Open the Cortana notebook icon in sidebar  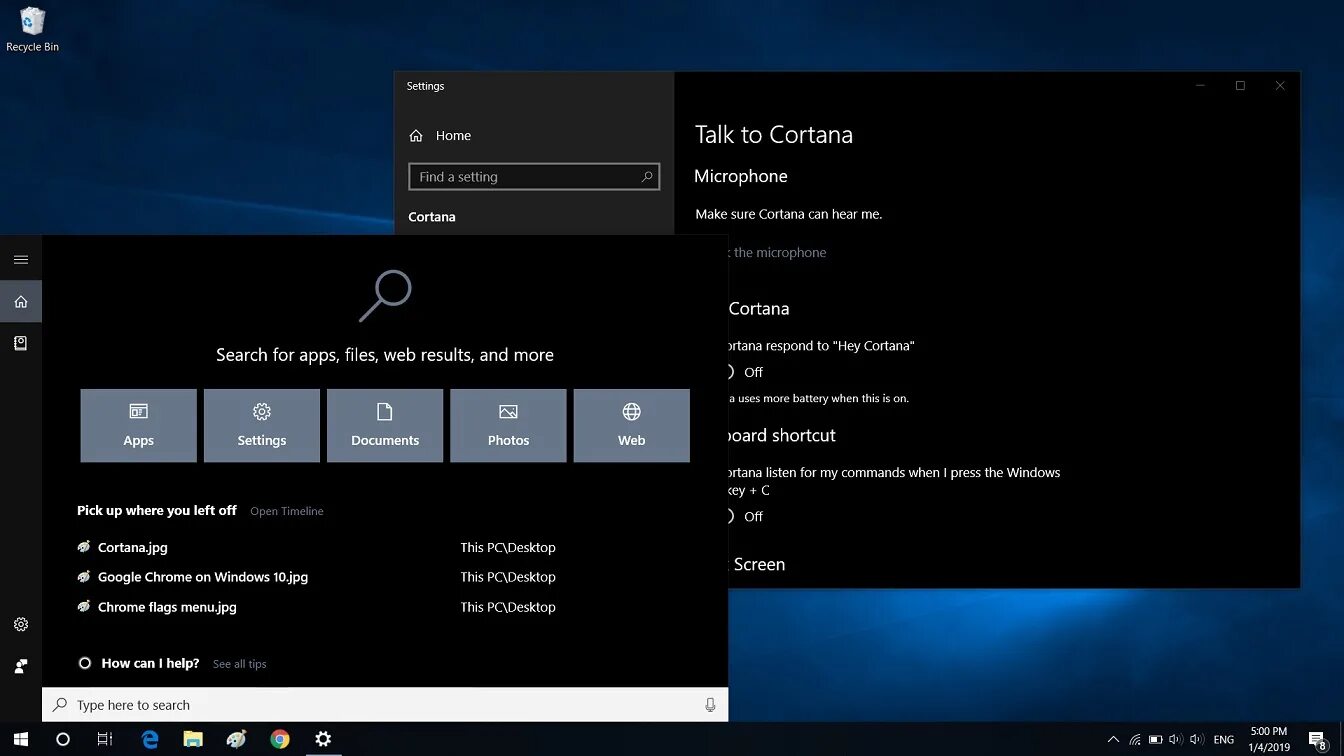pyautogui.click(x=20, y=343)
